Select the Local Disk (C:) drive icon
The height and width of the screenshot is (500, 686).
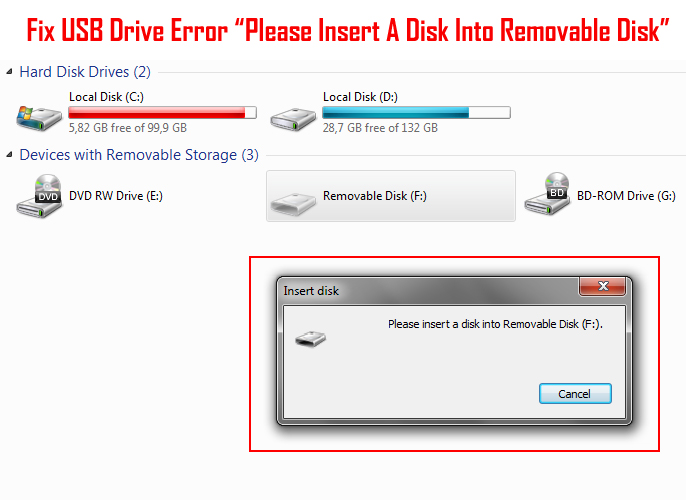coord(39,117)
